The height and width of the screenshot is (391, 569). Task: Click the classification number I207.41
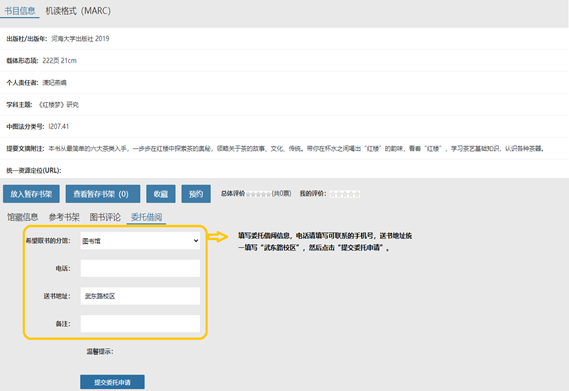(58, 126)
